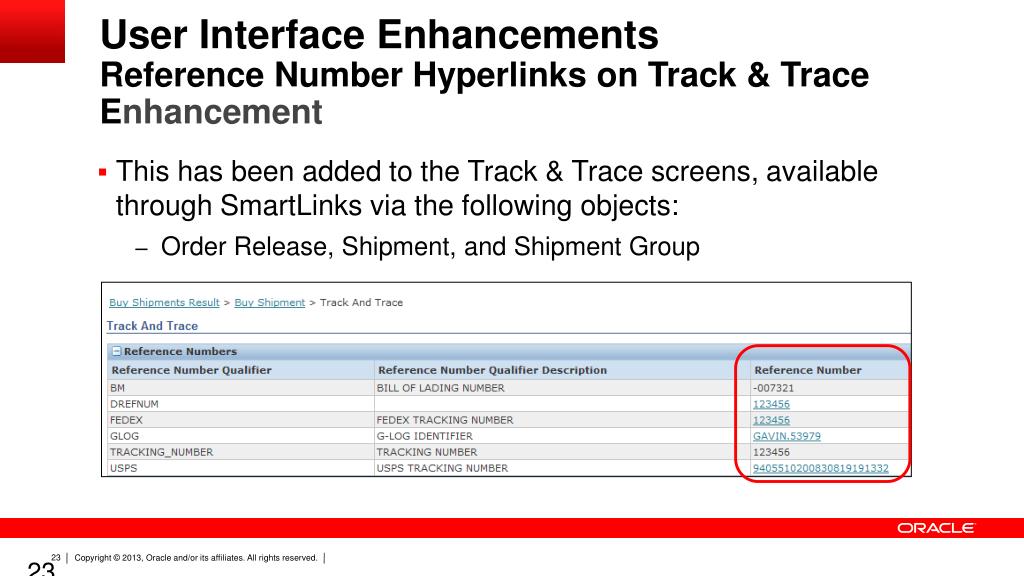This screenshot has width=1024, height=576.
Task: Open the DREFNUM reference number 123456 link
Action: point(771,404)
